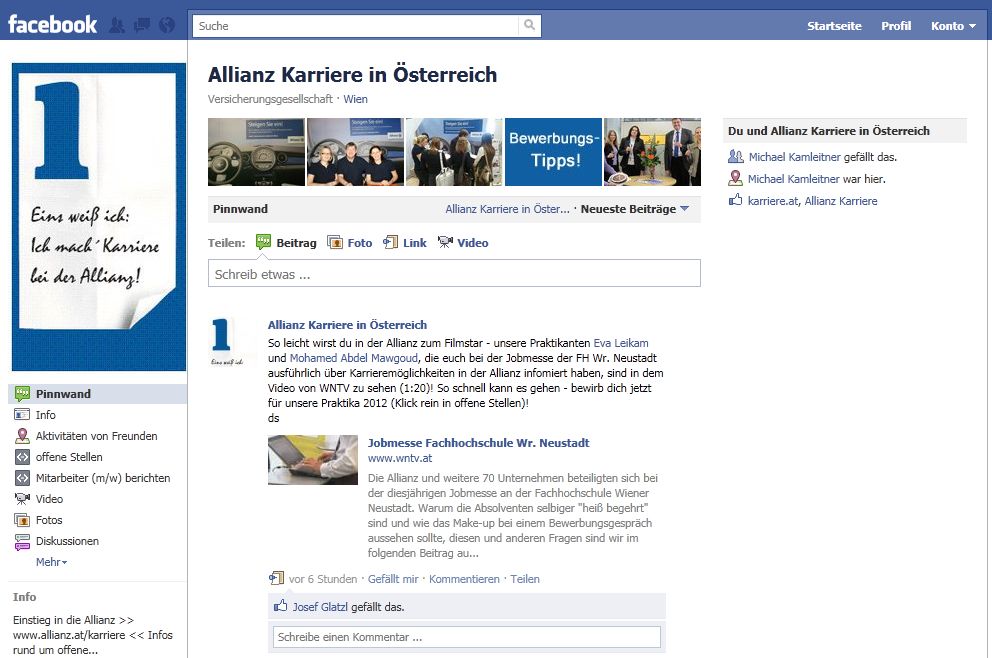
Task: Click Michael Kamleitner gefällt das name
Action: [x=795, y=157]
